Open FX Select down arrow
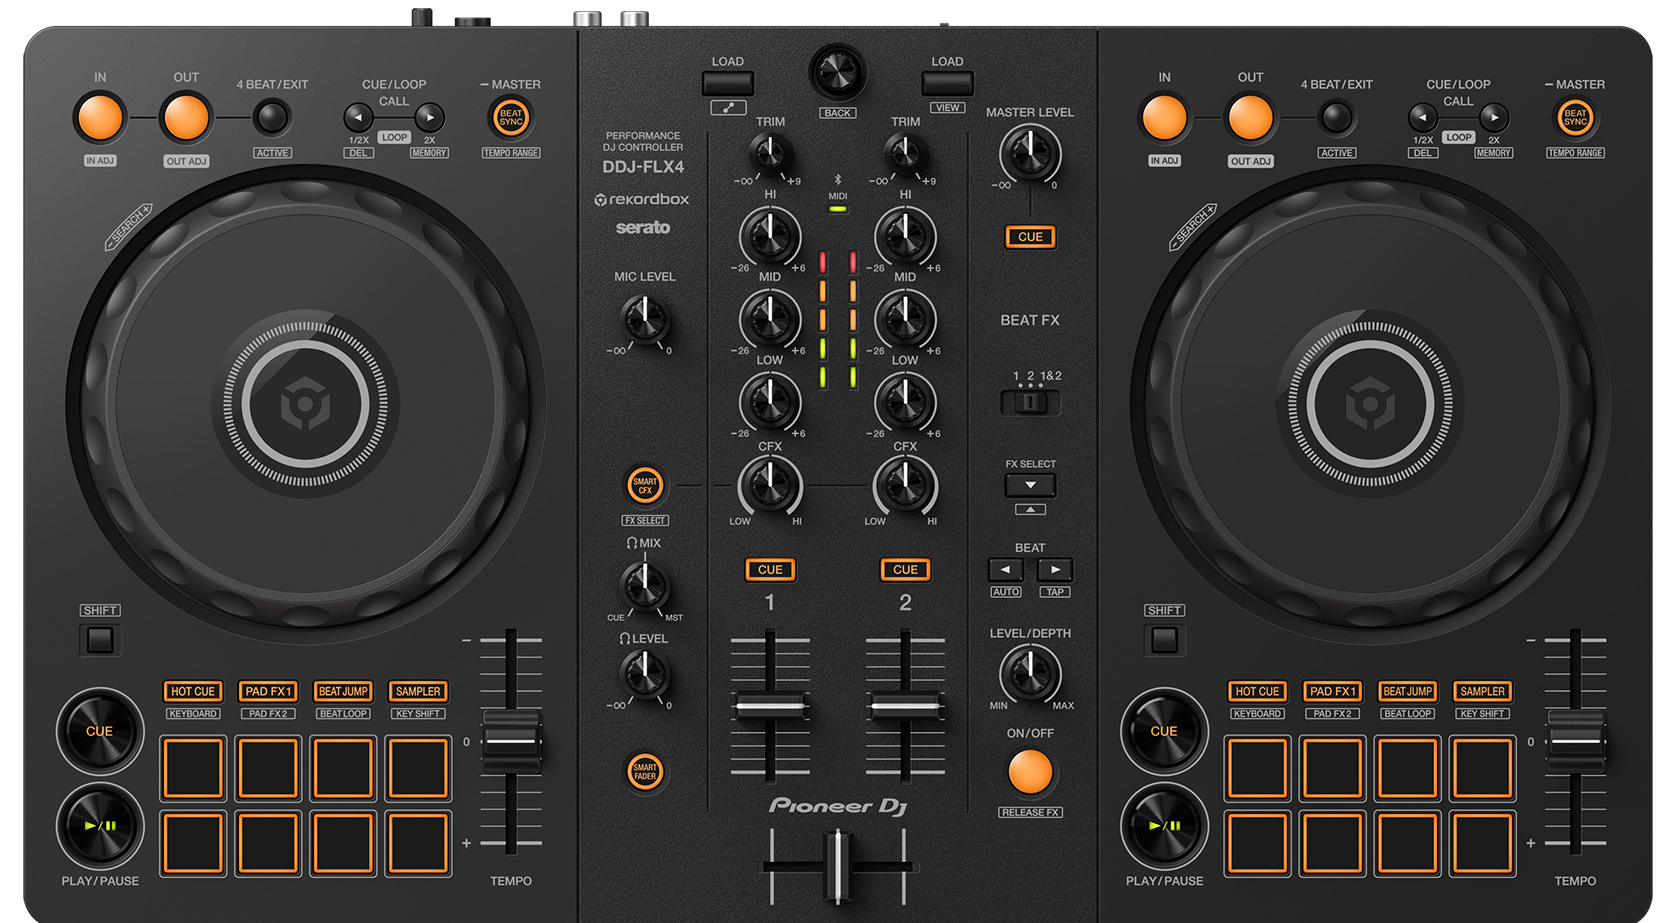This screenshot has height=923, width=1659. coord(1030,485)
